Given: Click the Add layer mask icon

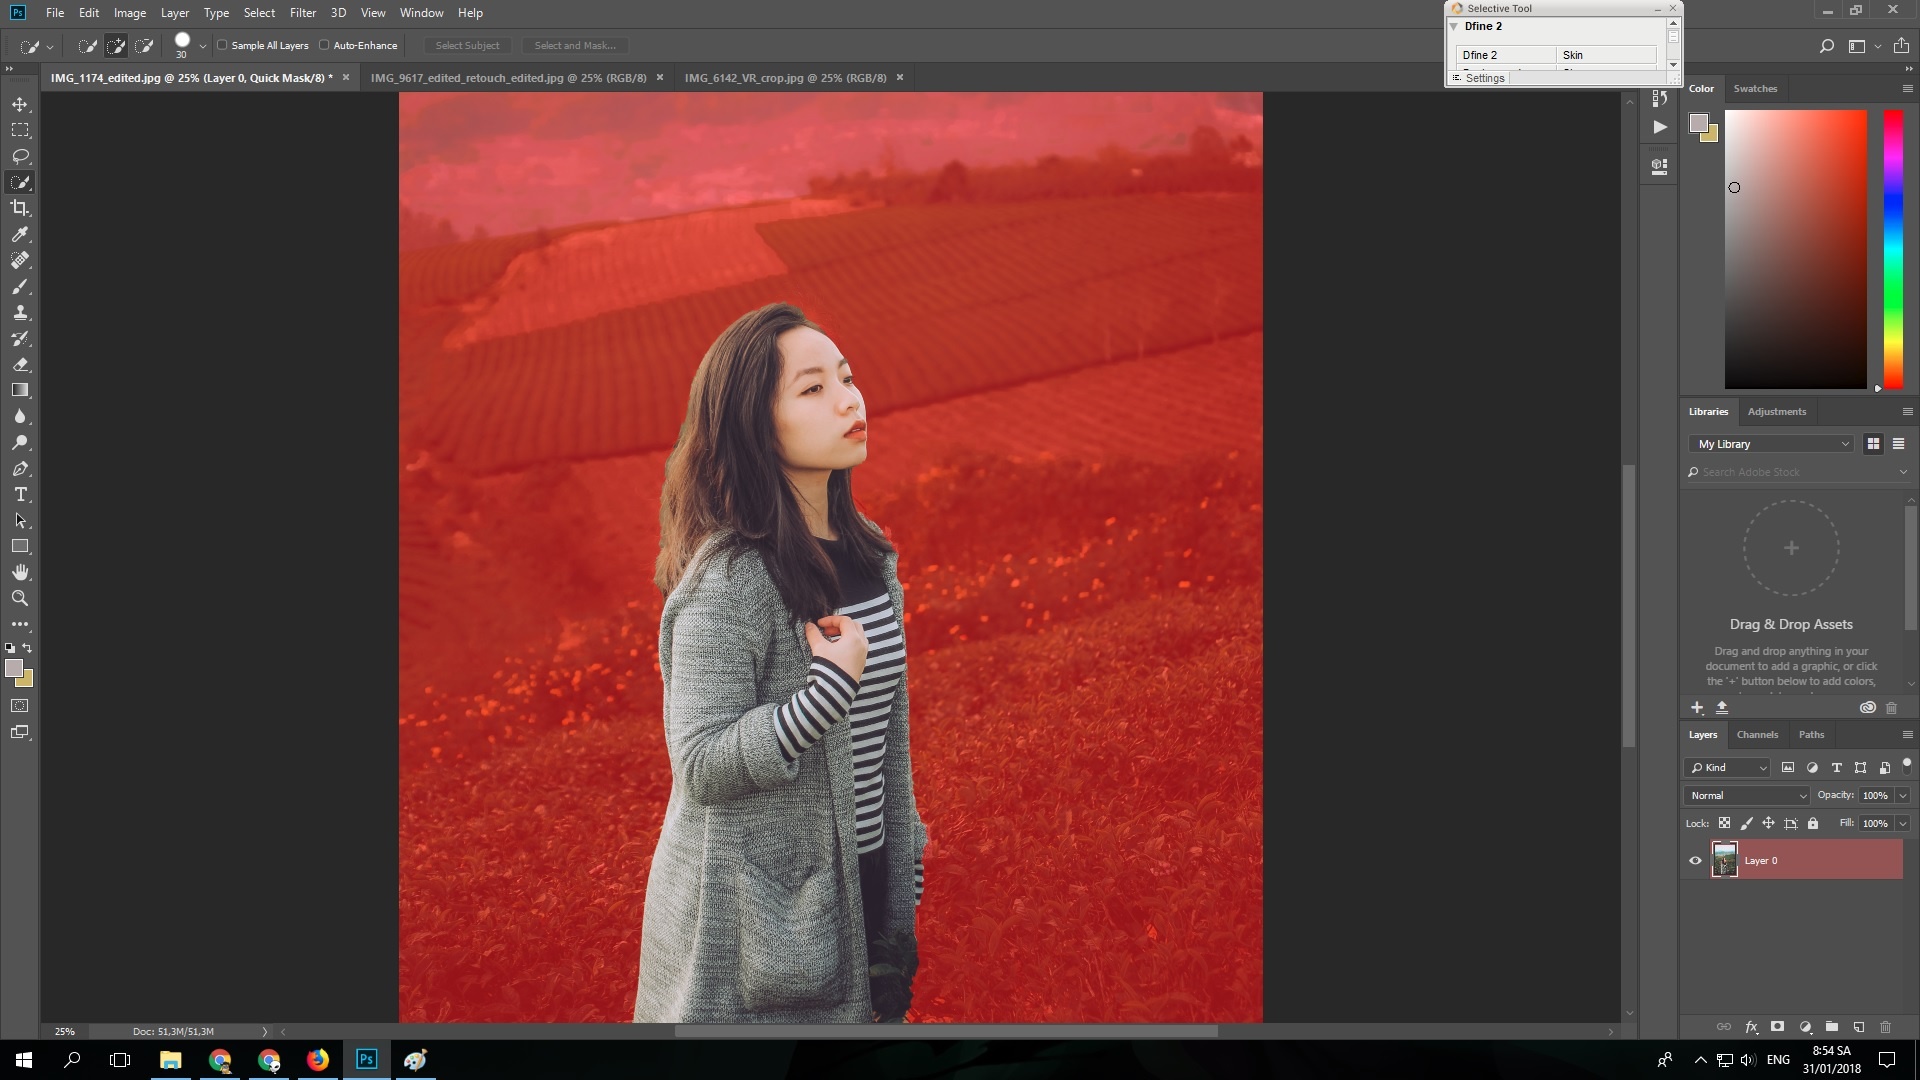Looking at the screenshot, I should click(x=1777, y=1027).
